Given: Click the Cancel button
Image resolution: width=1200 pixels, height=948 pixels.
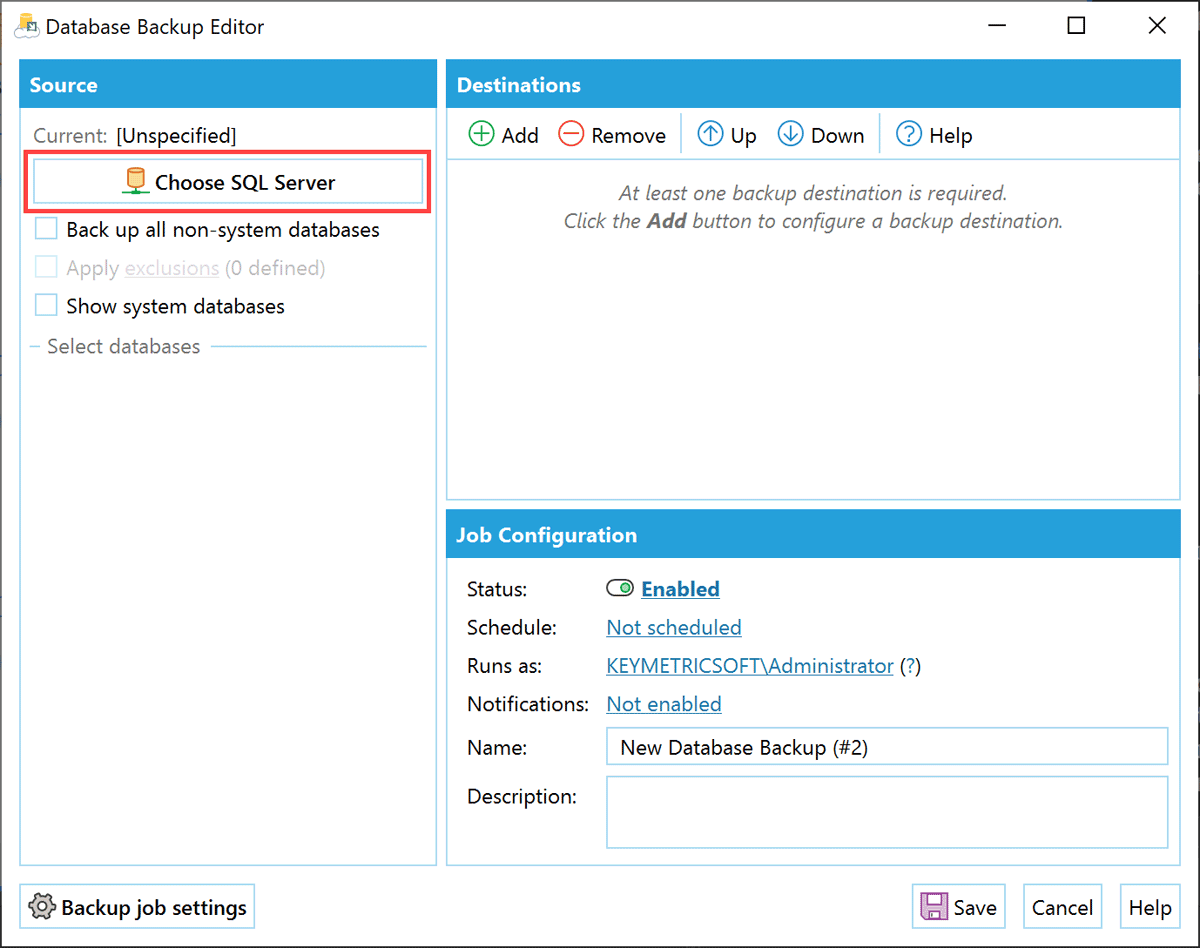Looking at the screenshot, I should [1062, 907].
